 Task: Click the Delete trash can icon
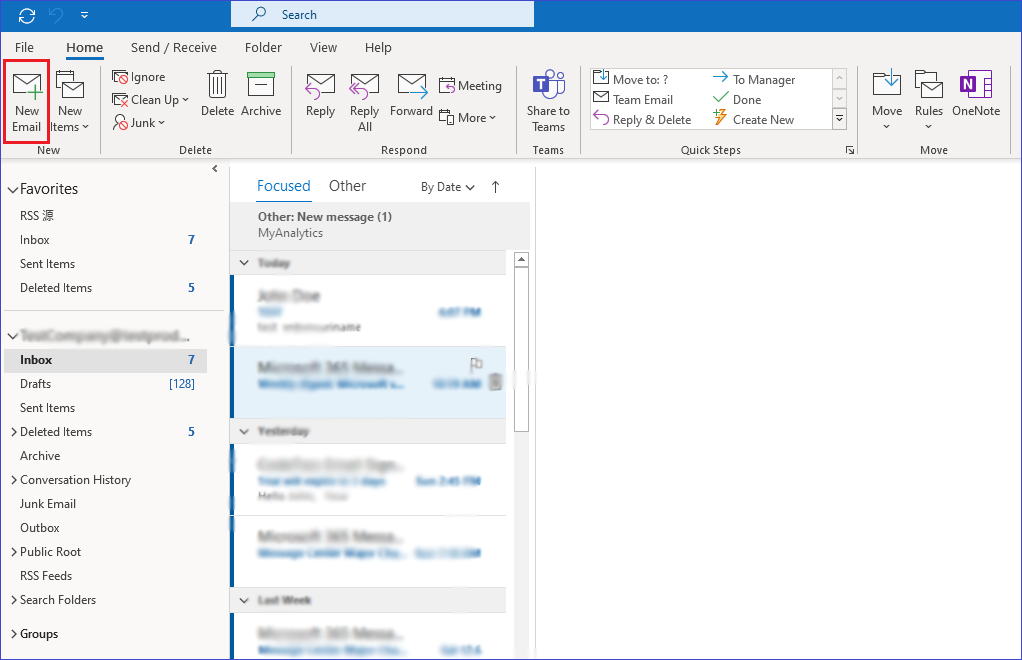217,86
